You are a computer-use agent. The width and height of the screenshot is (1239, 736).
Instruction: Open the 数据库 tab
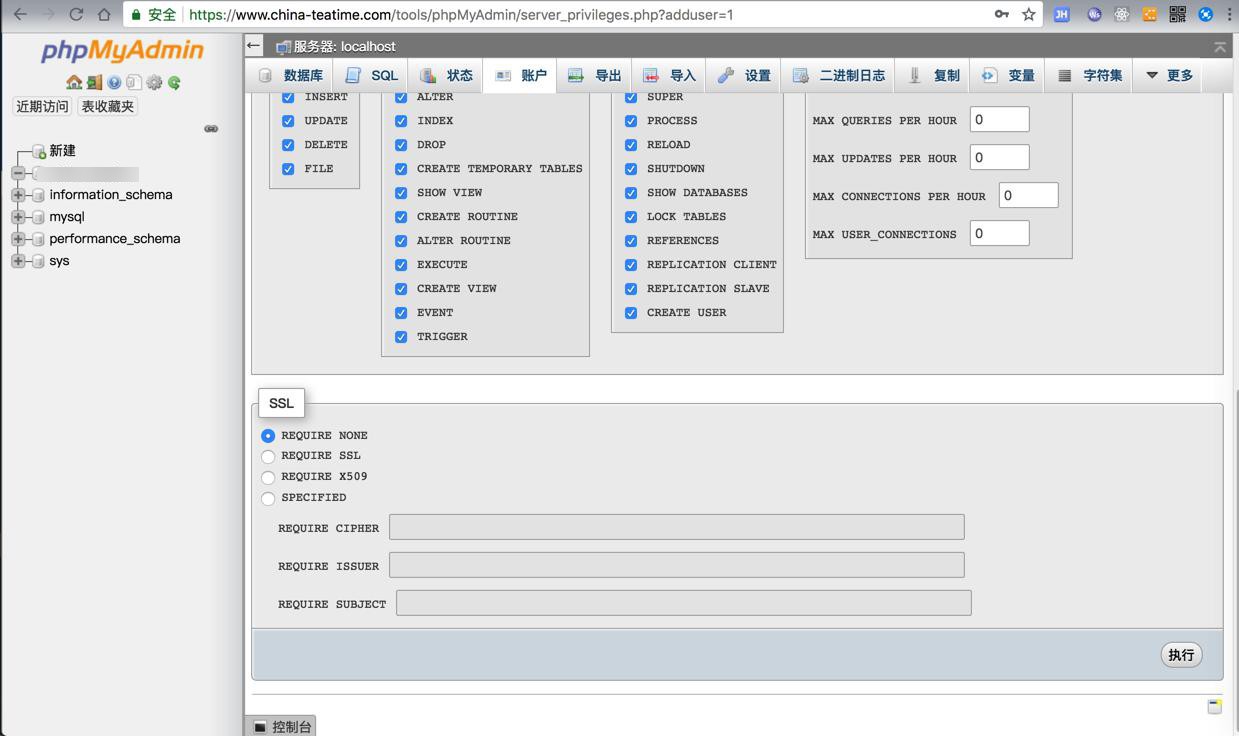291,76
